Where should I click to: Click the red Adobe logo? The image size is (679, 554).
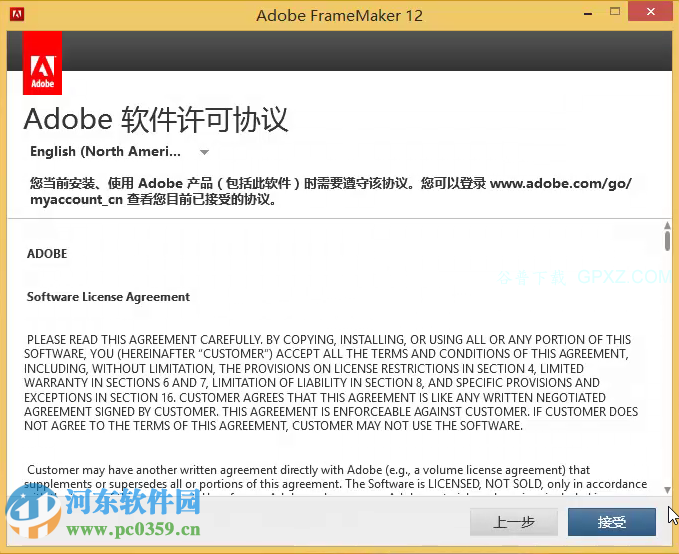[42, 63]
